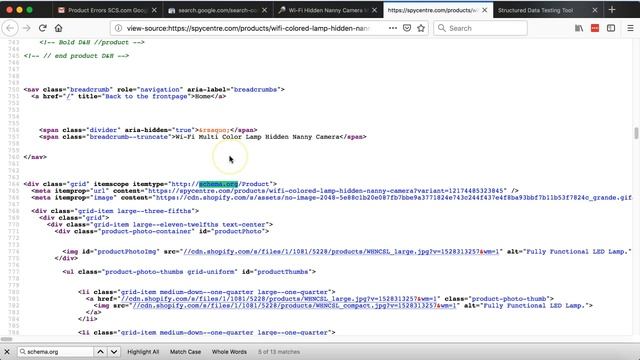
Task: Close the spycentre.com products tab
Action: 484,10
